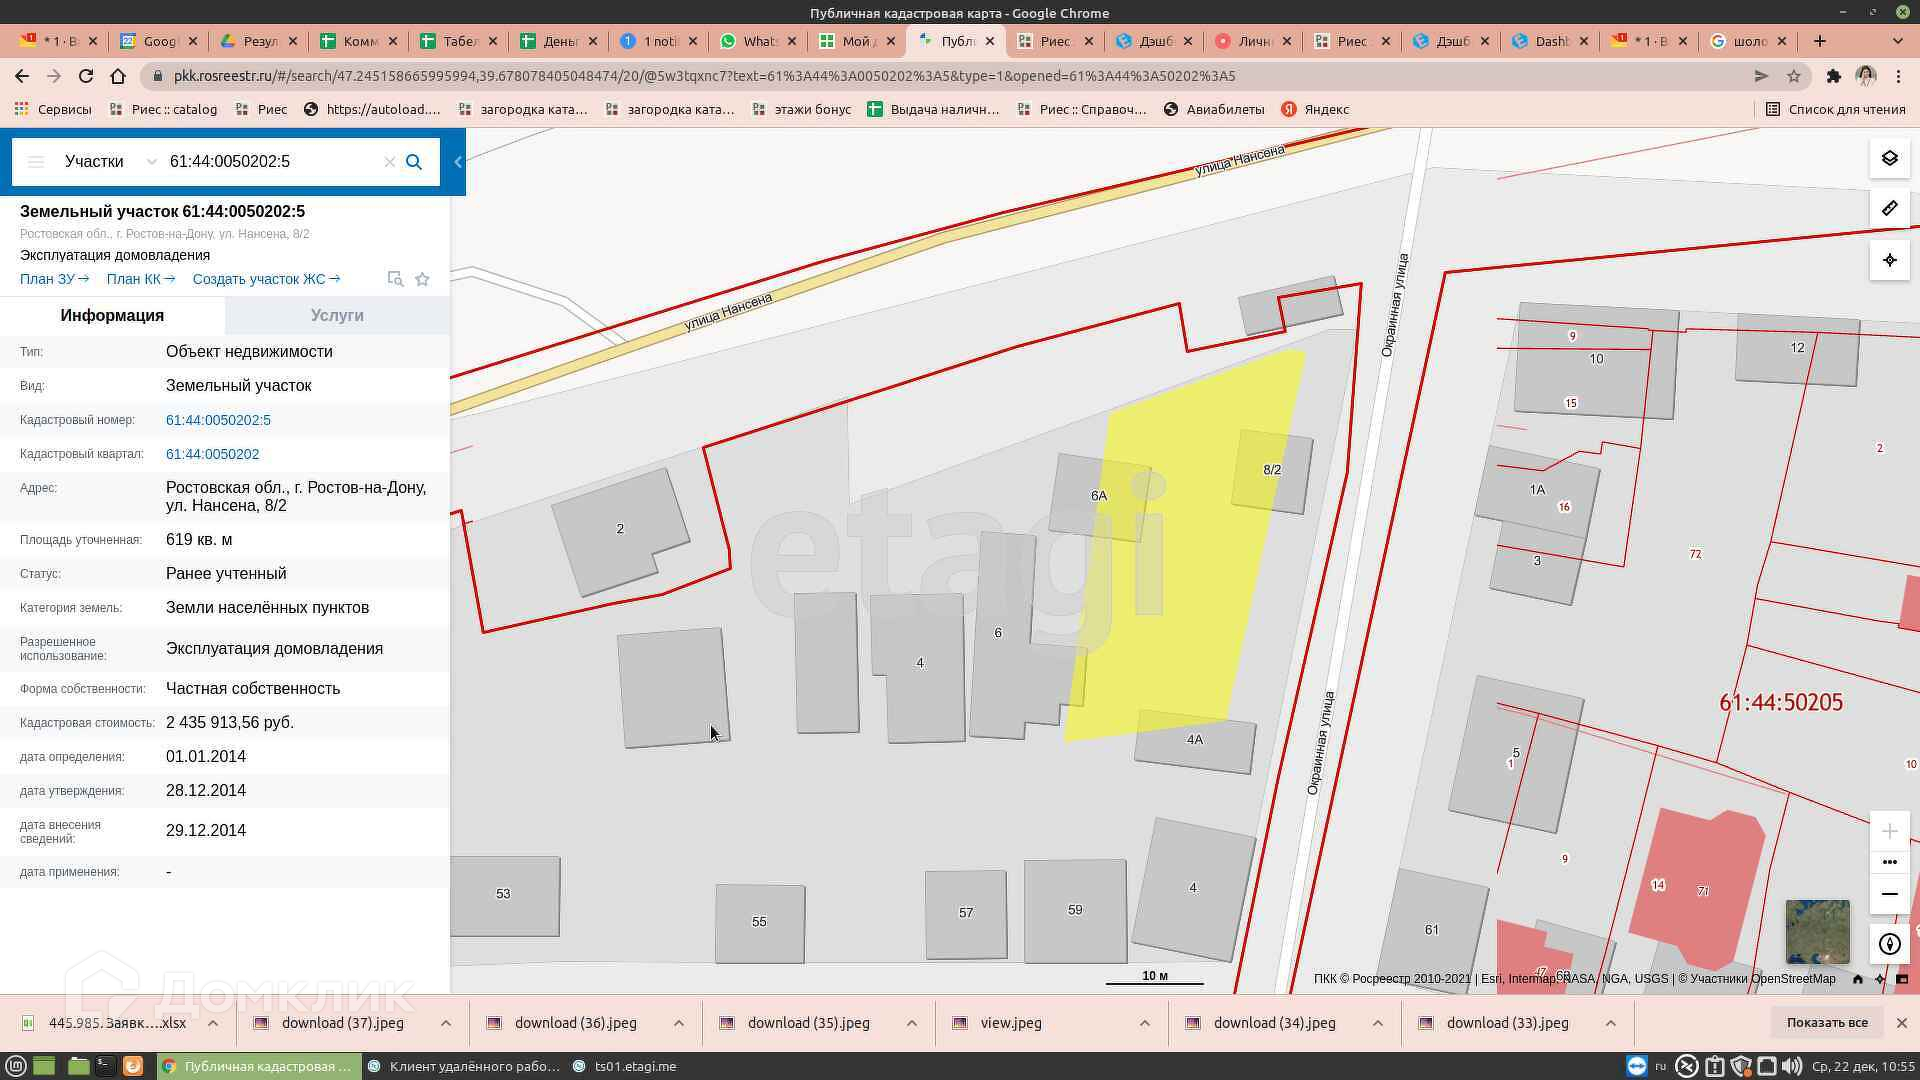
Task: Open the map layers panel
Action: [1889, 159]
